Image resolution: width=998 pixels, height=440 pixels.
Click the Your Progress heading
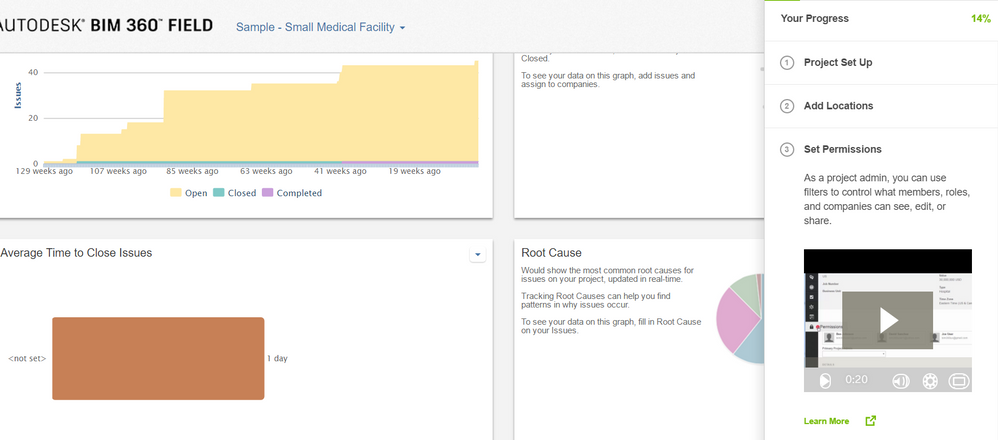(815, 18)
